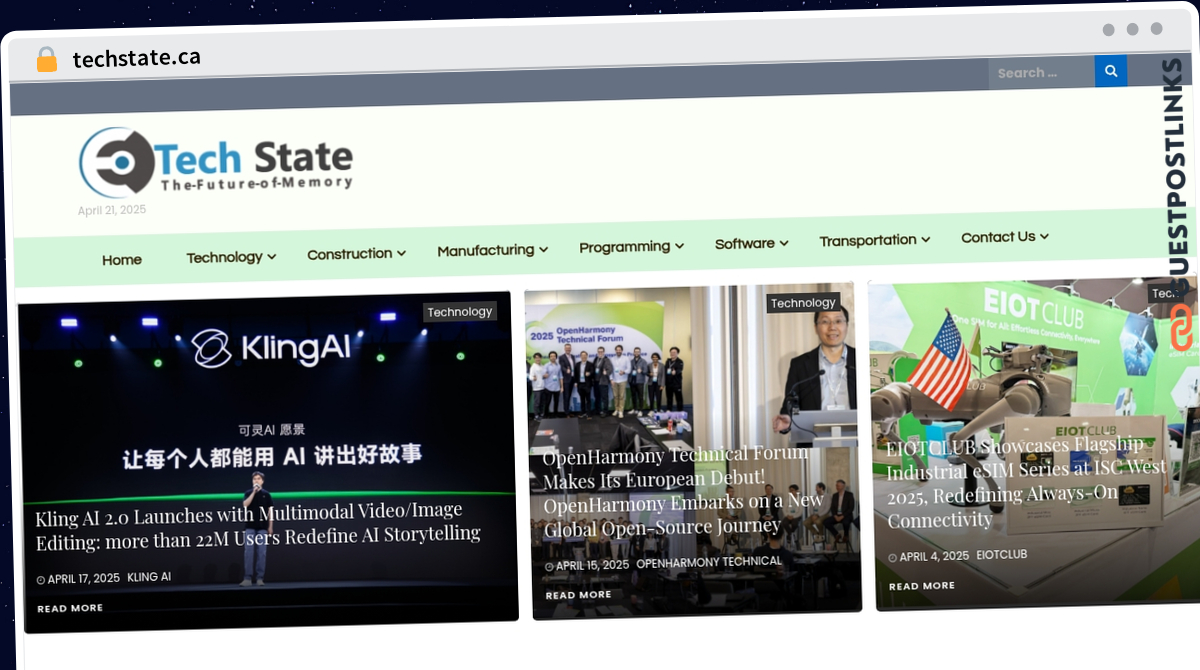1200x670 pixels.
Task: Click the truncated Tec tag on EIOTCLUB card
Action: point(1164,293)
